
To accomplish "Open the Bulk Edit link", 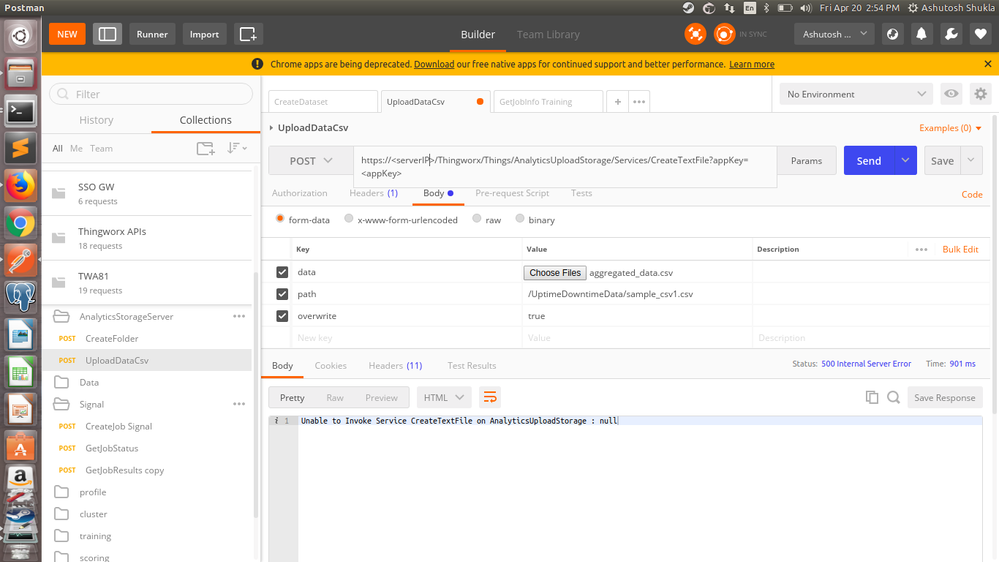I will coord(960,249).
